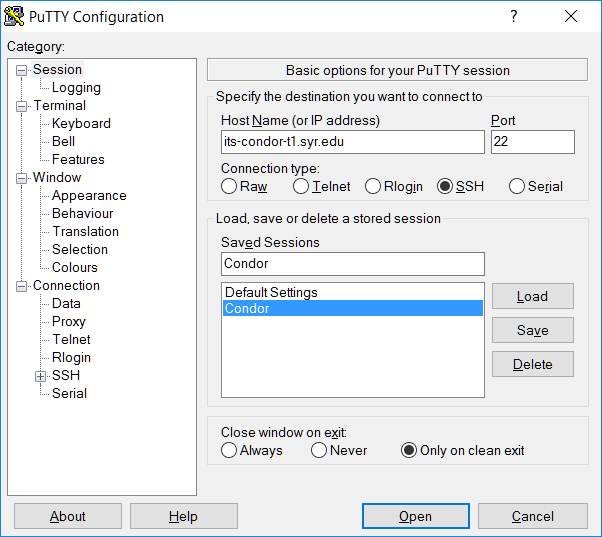Click the Saved Sessions name field
The image size is (602, 537).
[x=352, y=264]
